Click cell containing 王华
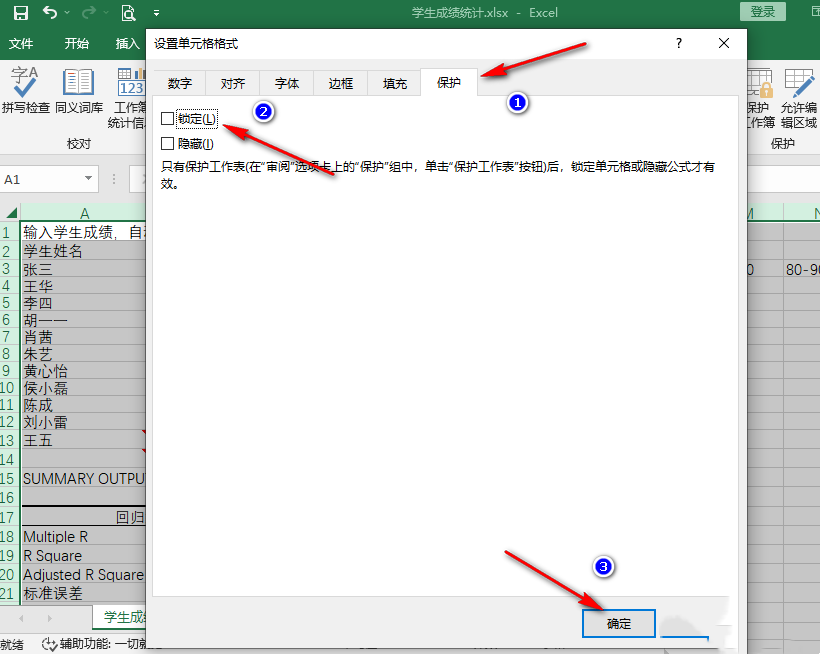The width and height of the screenshot is (820, 654). 84,286
